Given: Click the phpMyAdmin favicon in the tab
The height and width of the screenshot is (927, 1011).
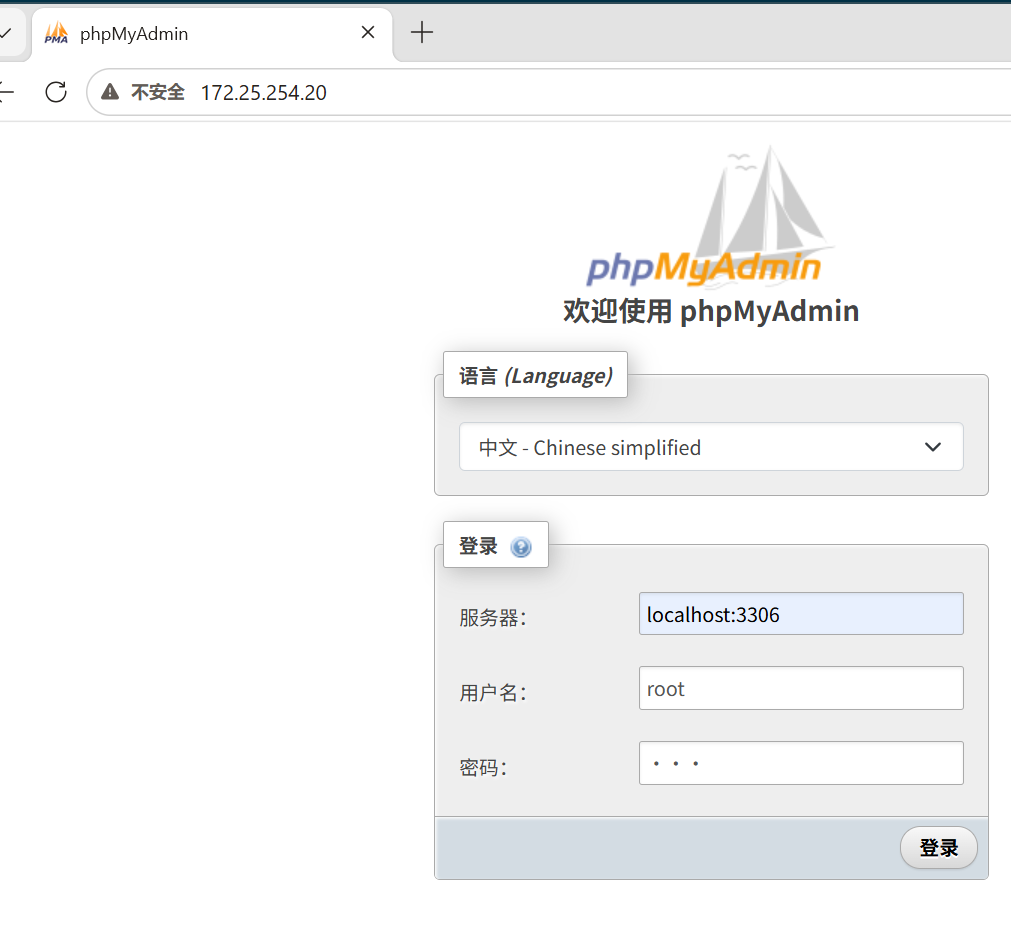Looking at the screenshot, I should pos(56,33).
